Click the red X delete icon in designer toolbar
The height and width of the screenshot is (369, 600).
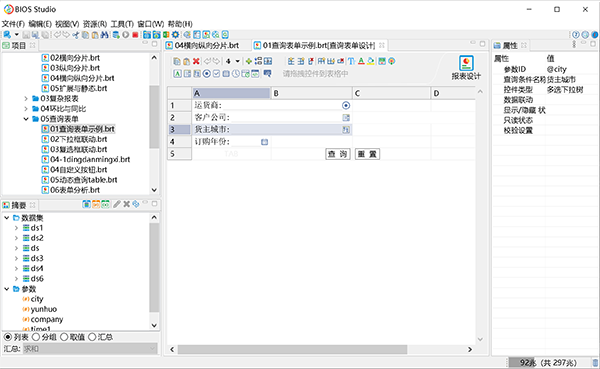[x=196, y=61]
